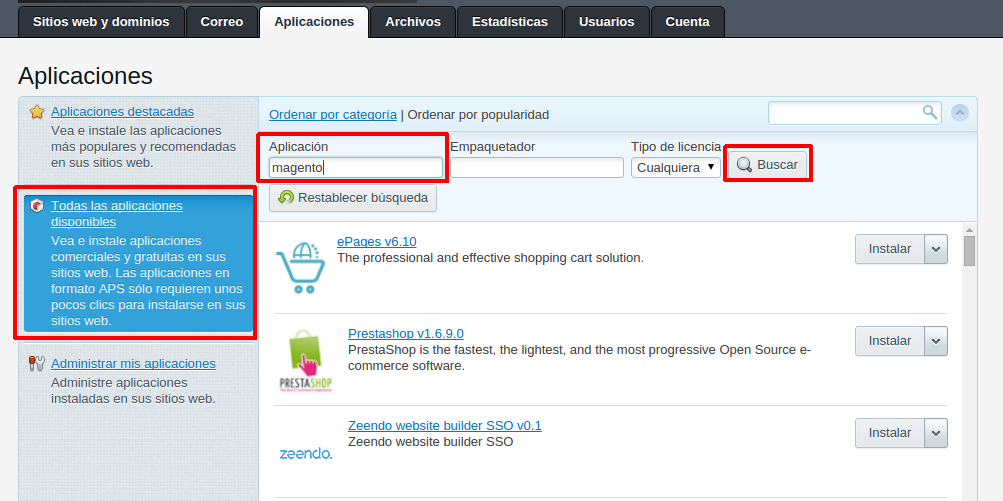Expand the Prestashop Instalar dropdown arrow
1003x501 pixels.
click(x=936, y=341)
